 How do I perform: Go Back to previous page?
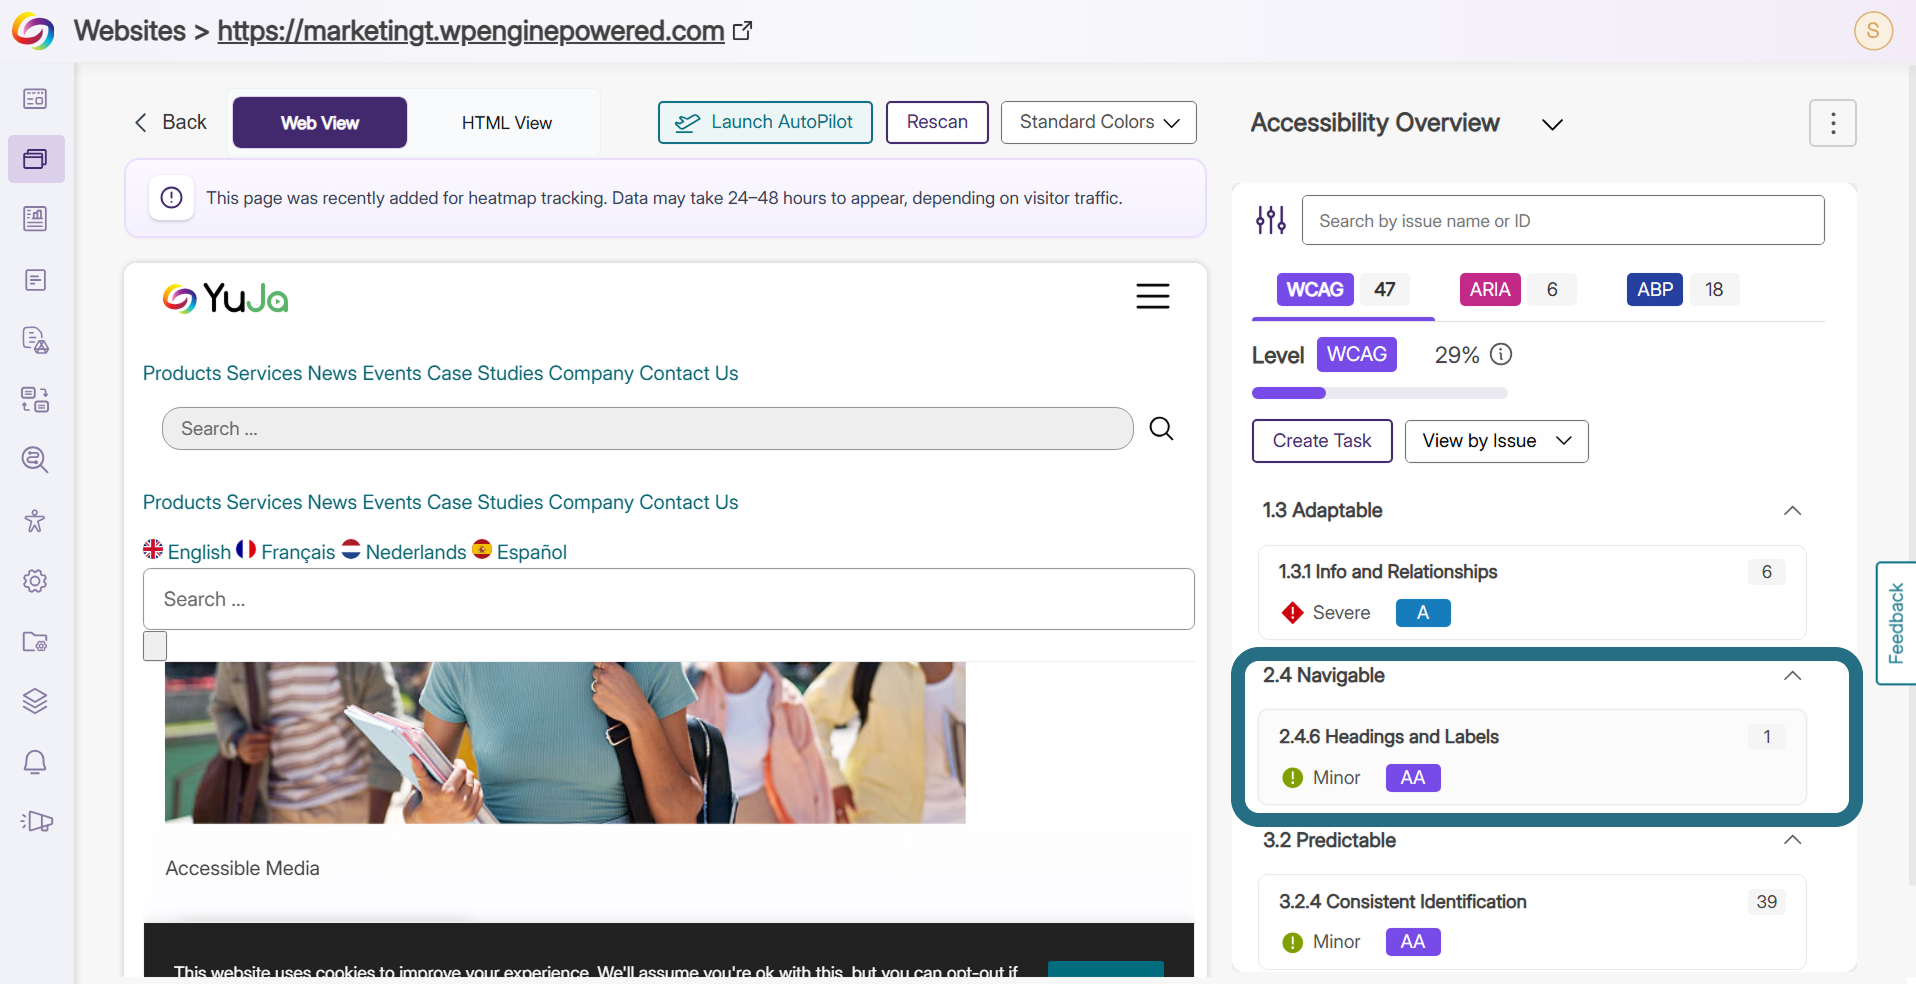pyautogui.click(x=170, y=122)
